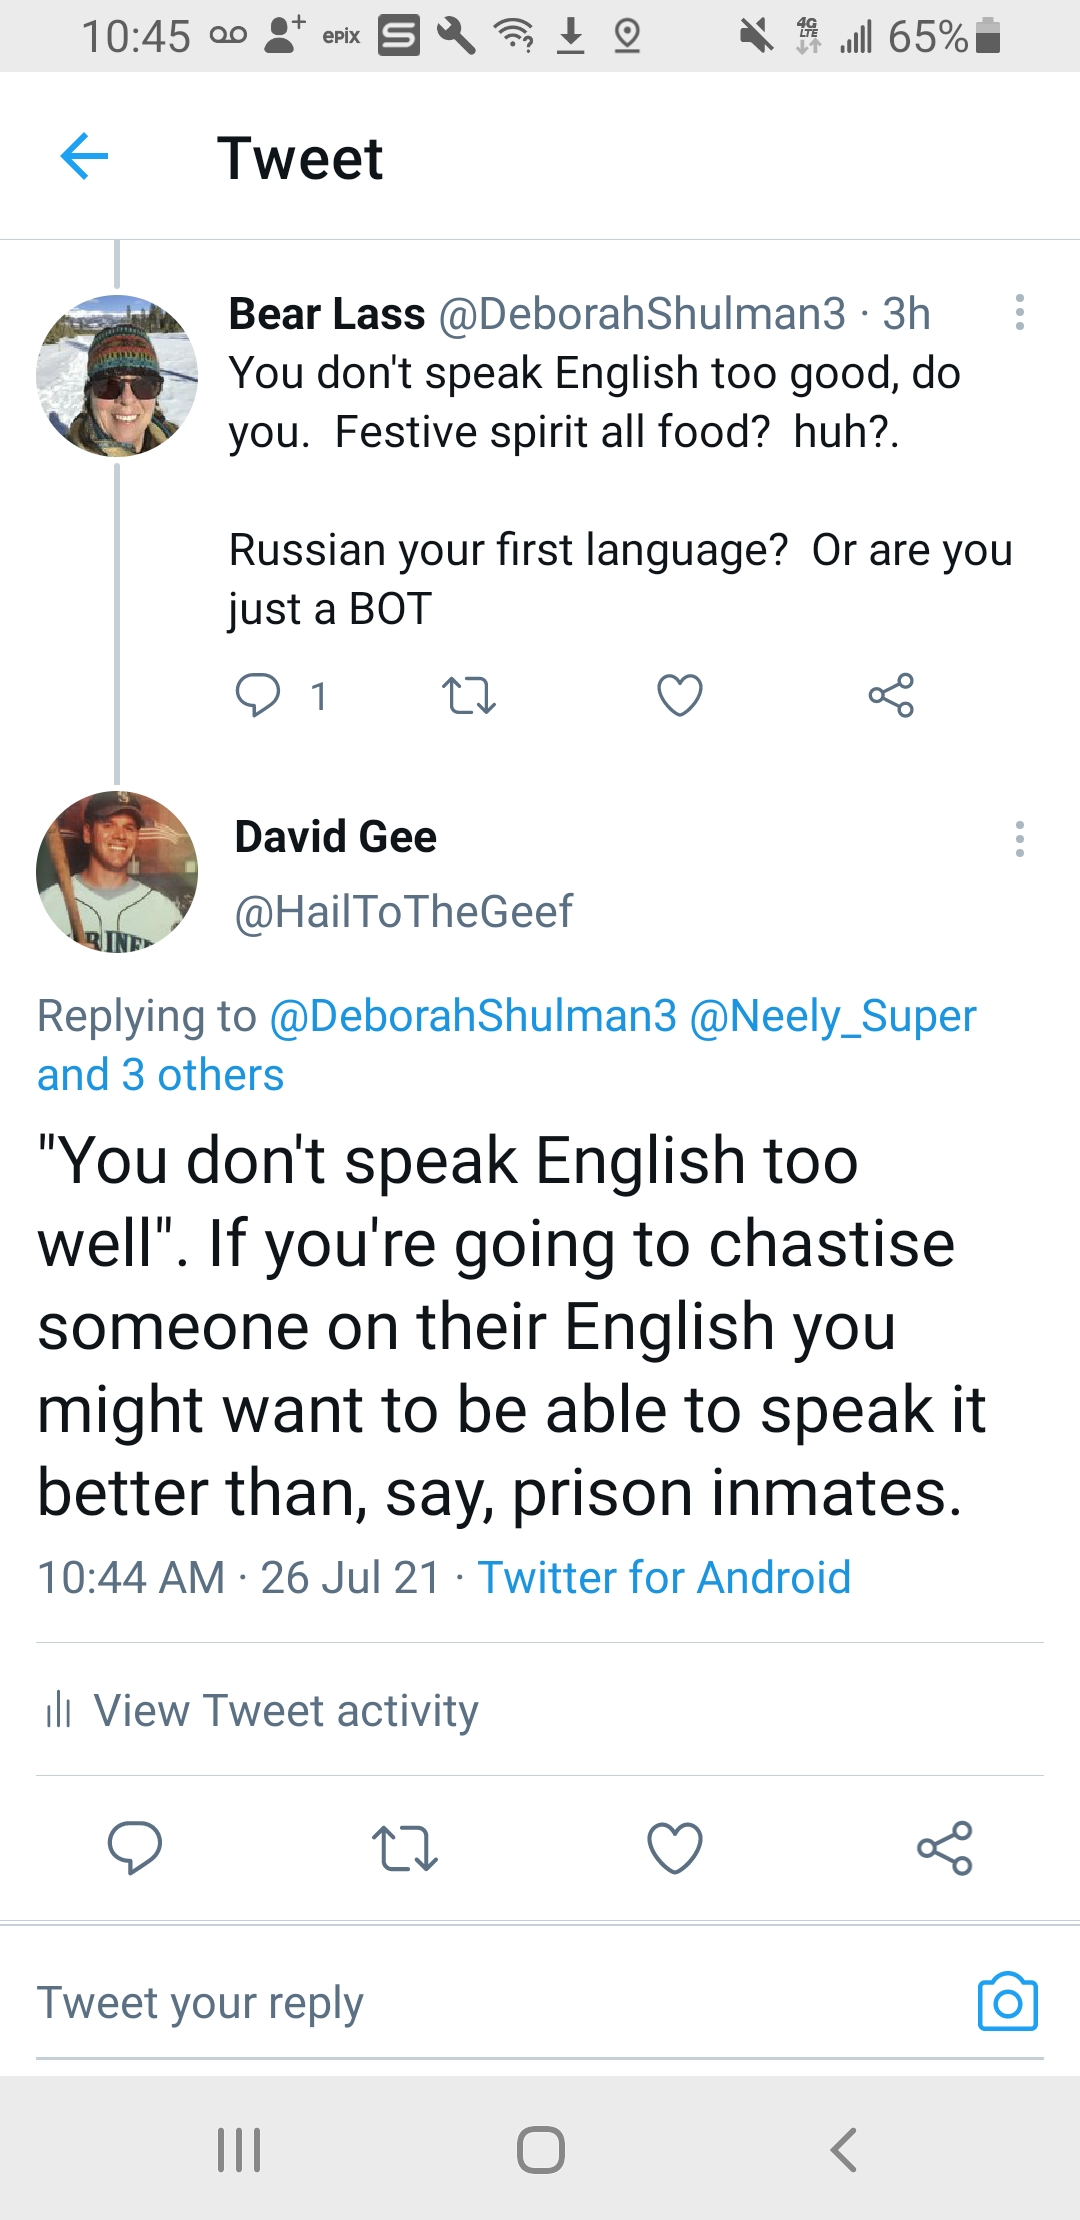Reply to Bear Lass's tweet
Image resolution: width=1080 pixels, height=2220 pixels.
pyautogui.click(x=258, y=695)
